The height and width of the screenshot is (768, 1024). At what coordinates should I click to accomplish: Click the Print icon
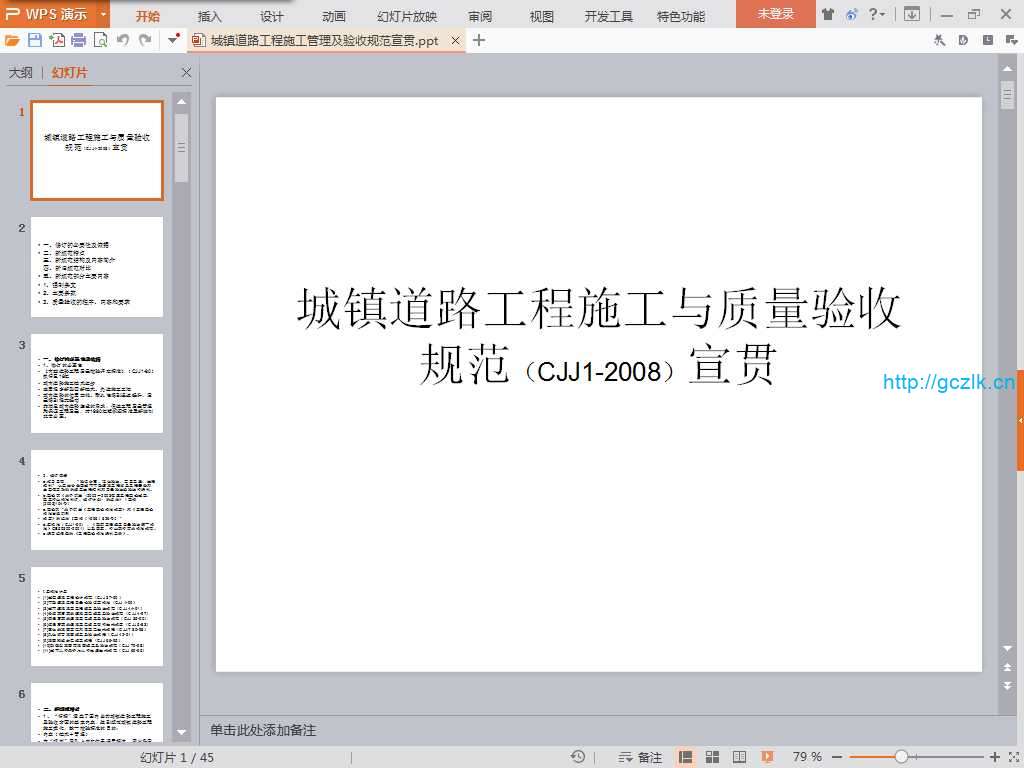pyautogui.click(x=78, y=40)
